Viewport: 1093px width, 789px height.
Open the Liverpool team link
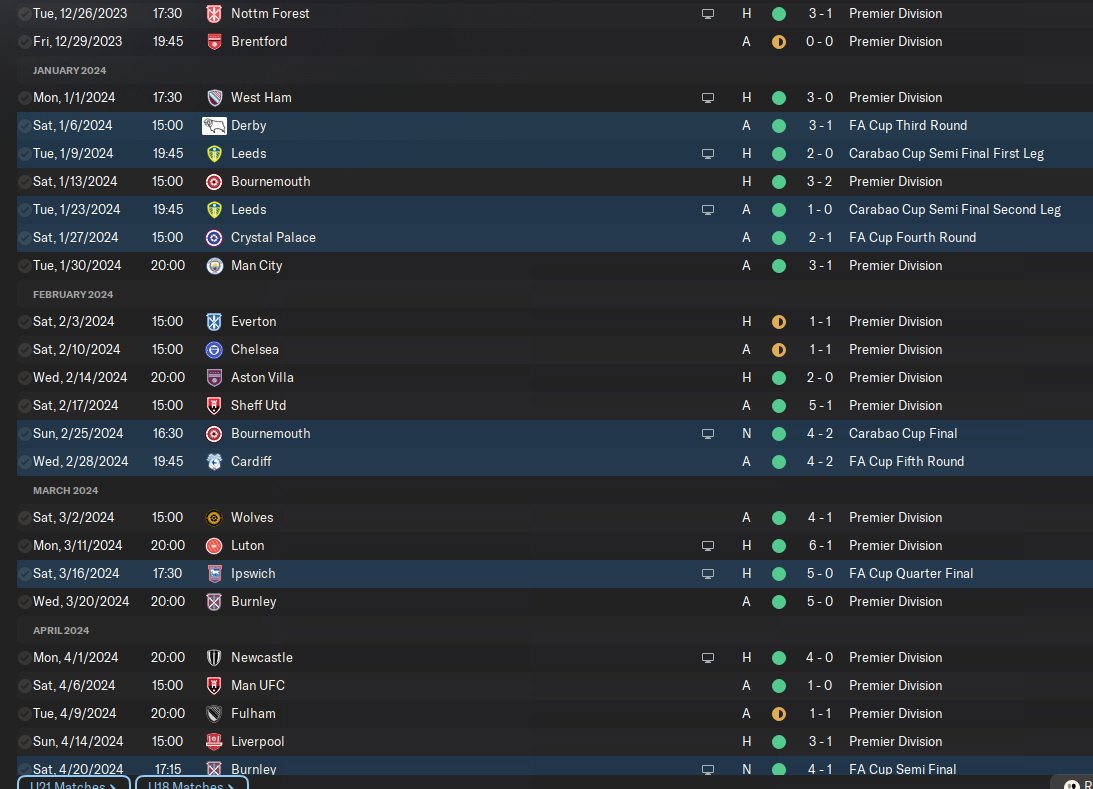tap(257, 742)
